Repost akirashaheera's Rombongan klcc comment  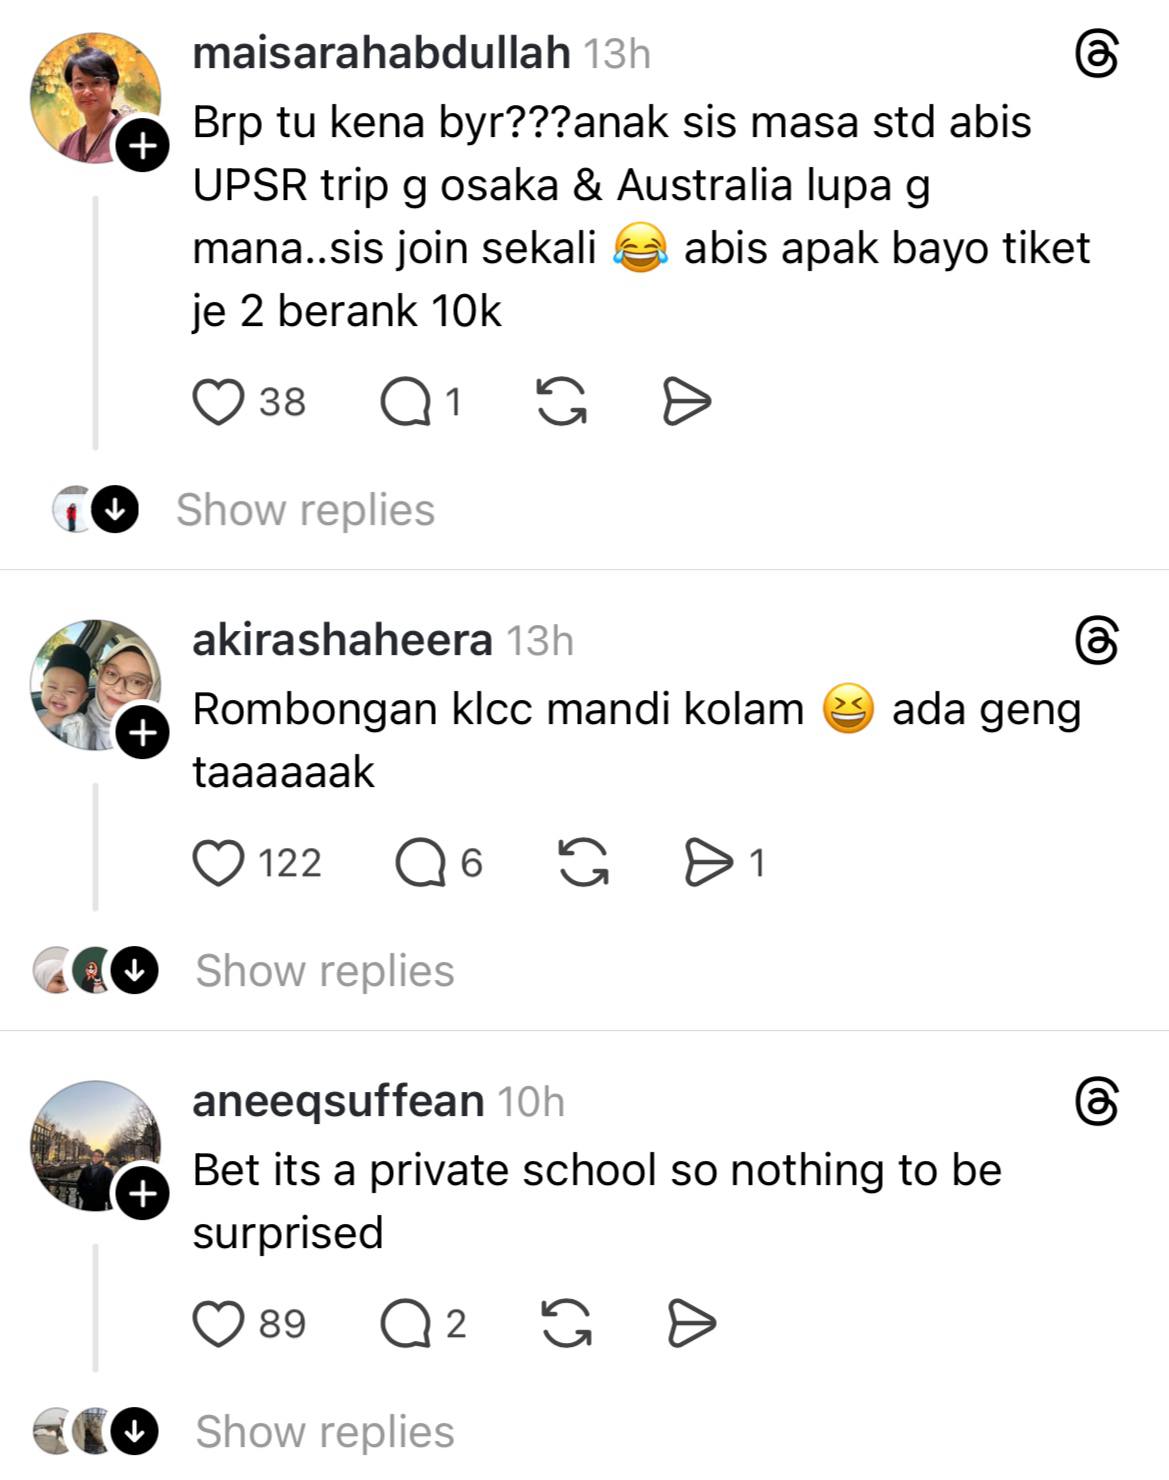(x=583, y=863)
